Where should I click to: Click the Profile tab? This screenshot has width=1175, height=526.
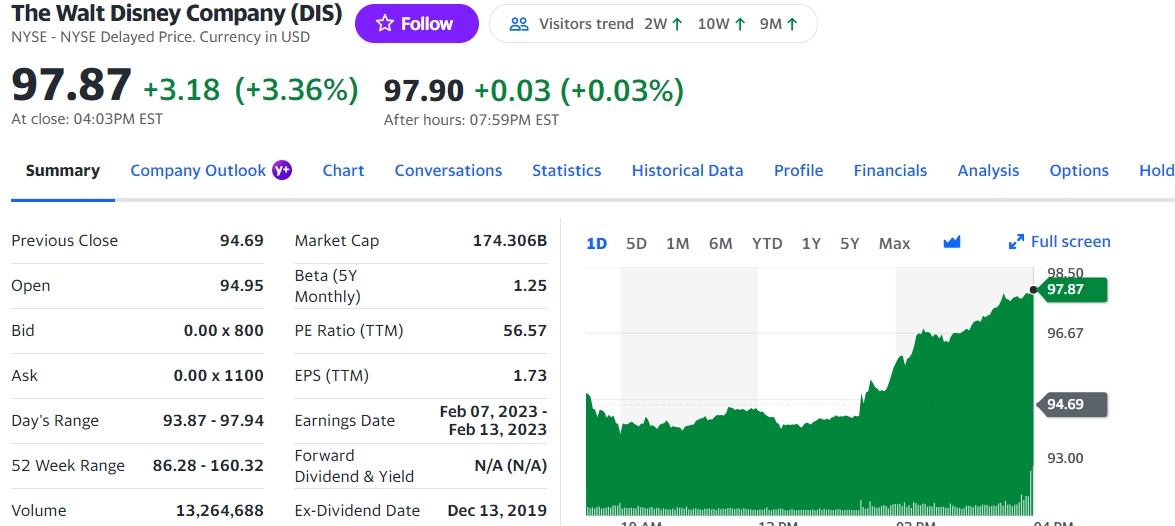(x=798, y=171)
